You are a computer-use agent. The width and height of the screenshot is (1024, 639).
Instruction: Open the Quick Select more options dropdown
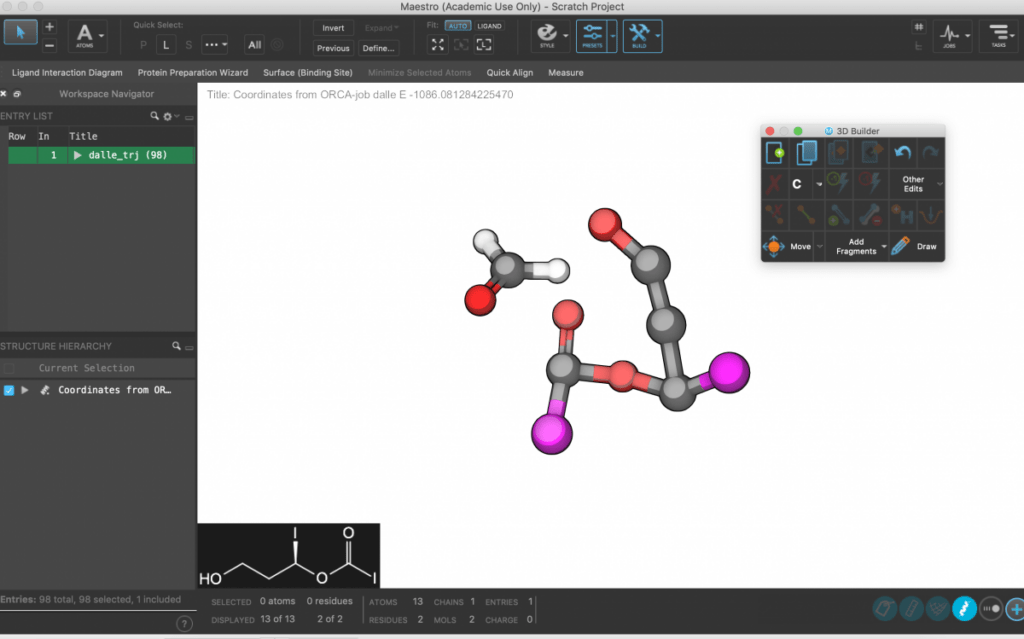tap(215, 44)
